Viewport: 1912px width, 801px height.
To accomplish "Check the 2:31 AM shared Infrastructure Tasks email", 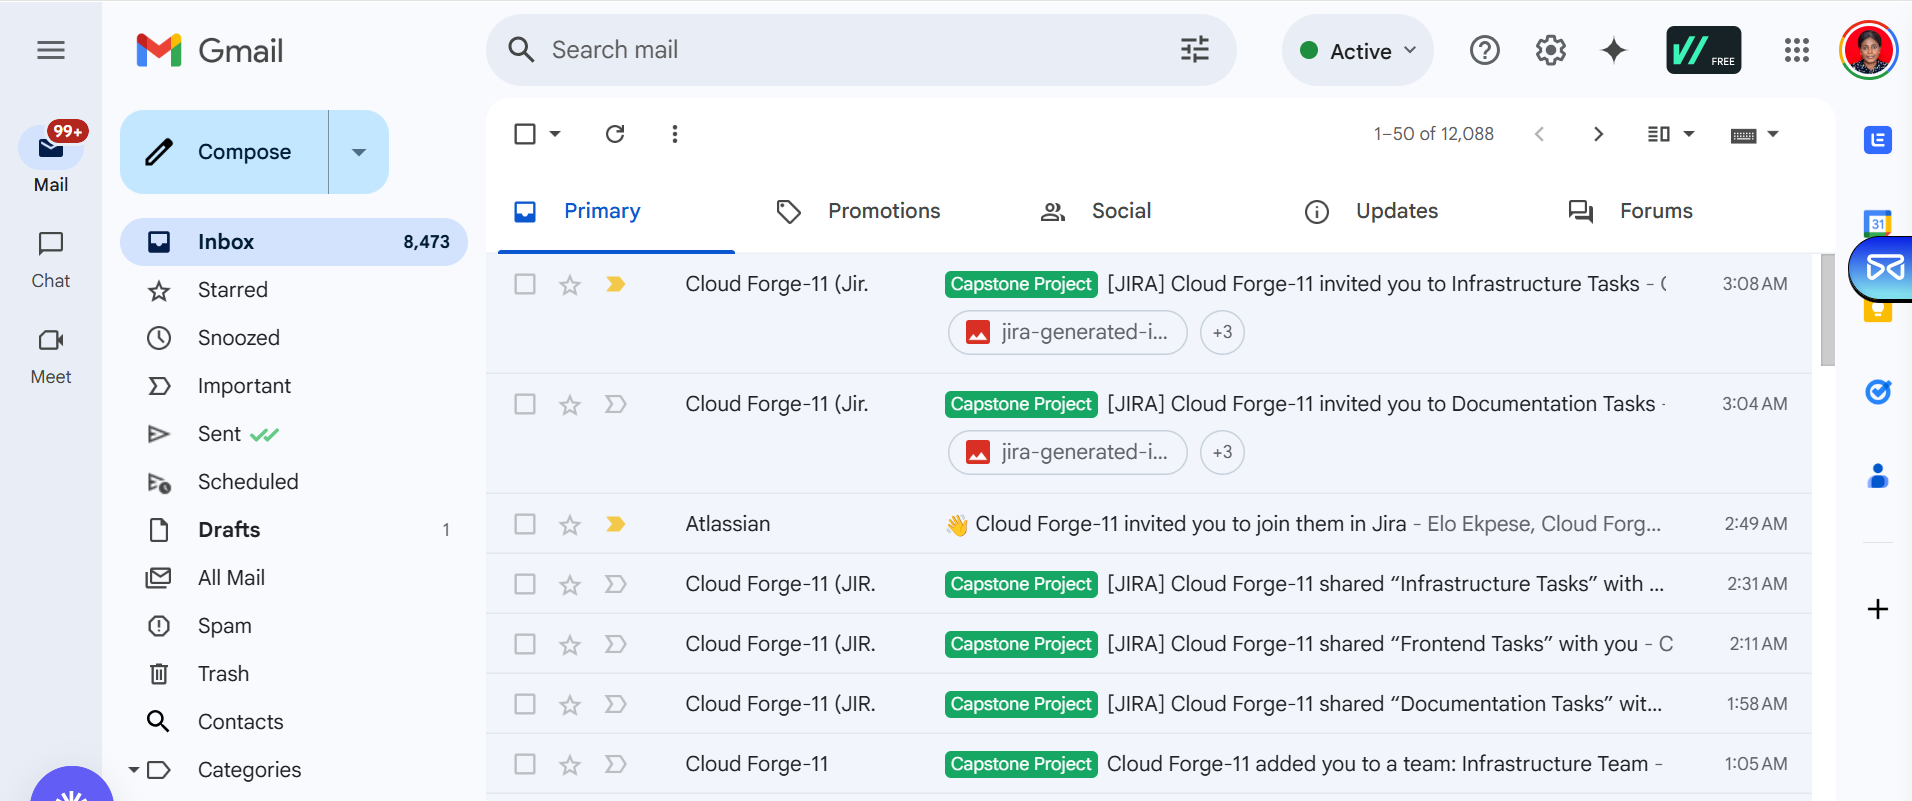I will click(525, 584).
